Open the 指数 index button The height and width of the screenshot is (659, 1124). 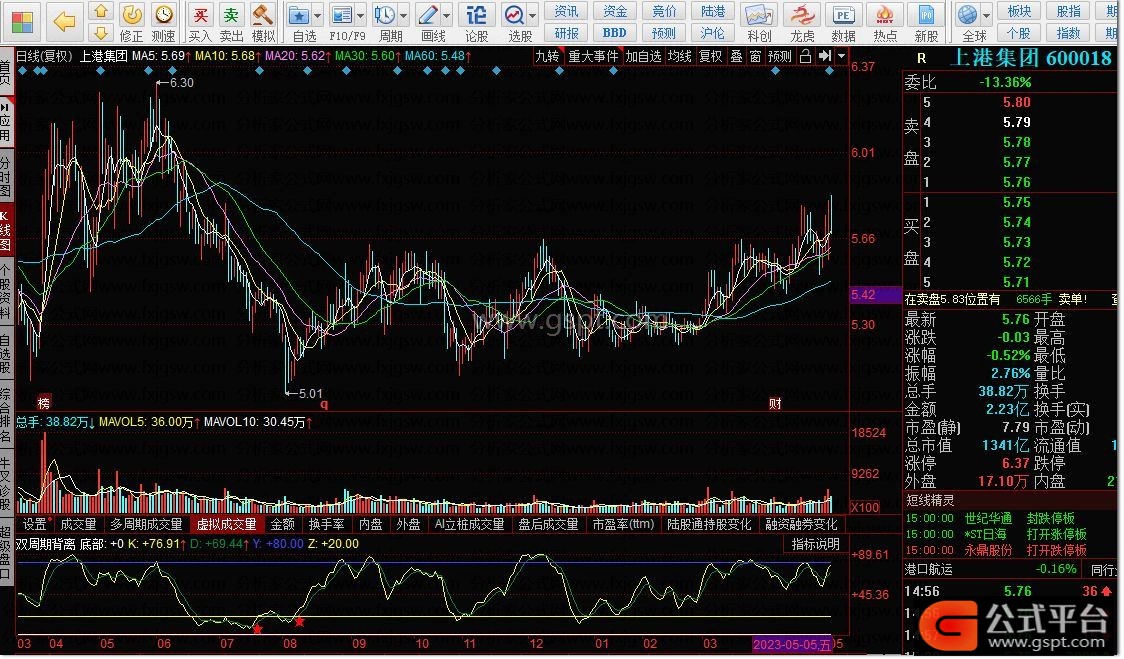[x=1068, y=33]
